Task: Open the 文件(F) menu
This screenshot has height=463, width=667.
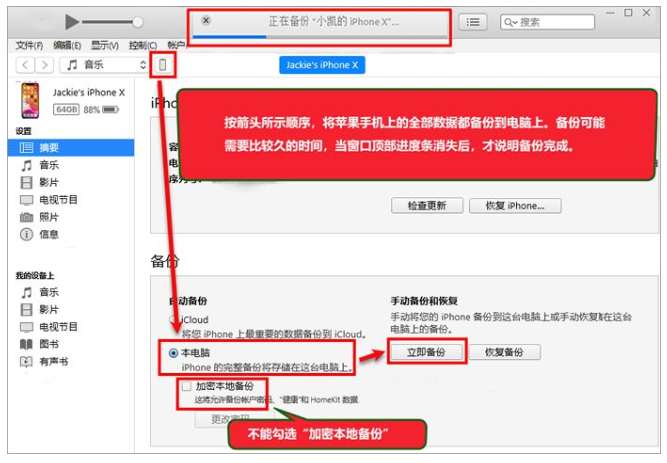Action: point(29,45)
